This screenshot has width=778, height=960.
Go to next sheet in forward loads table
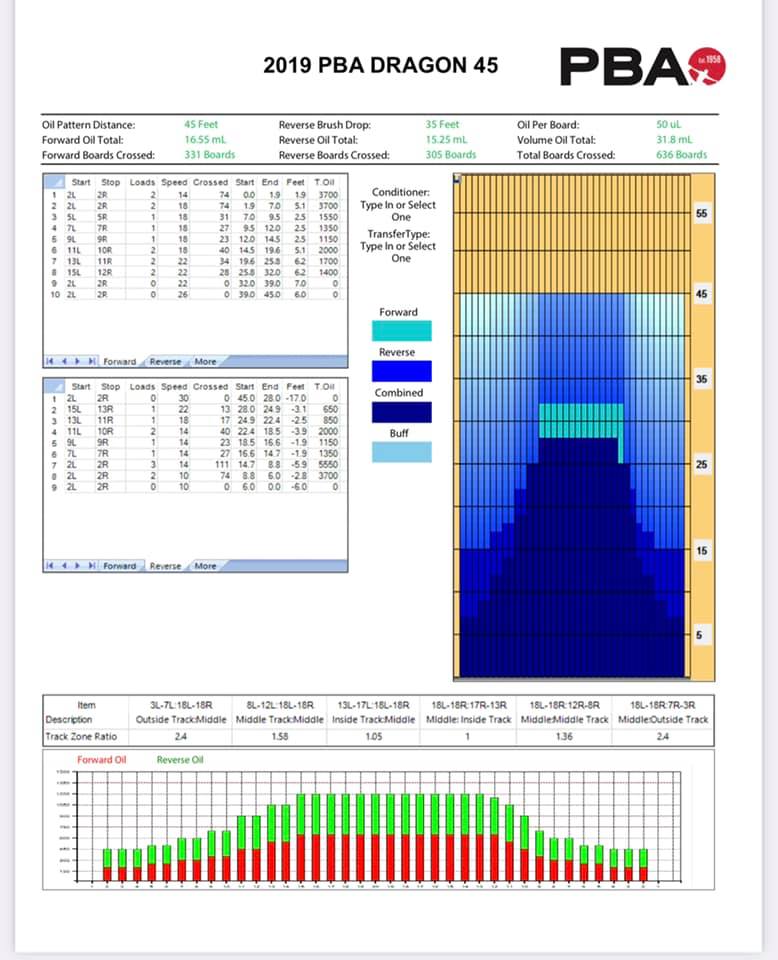coord(77,361)
